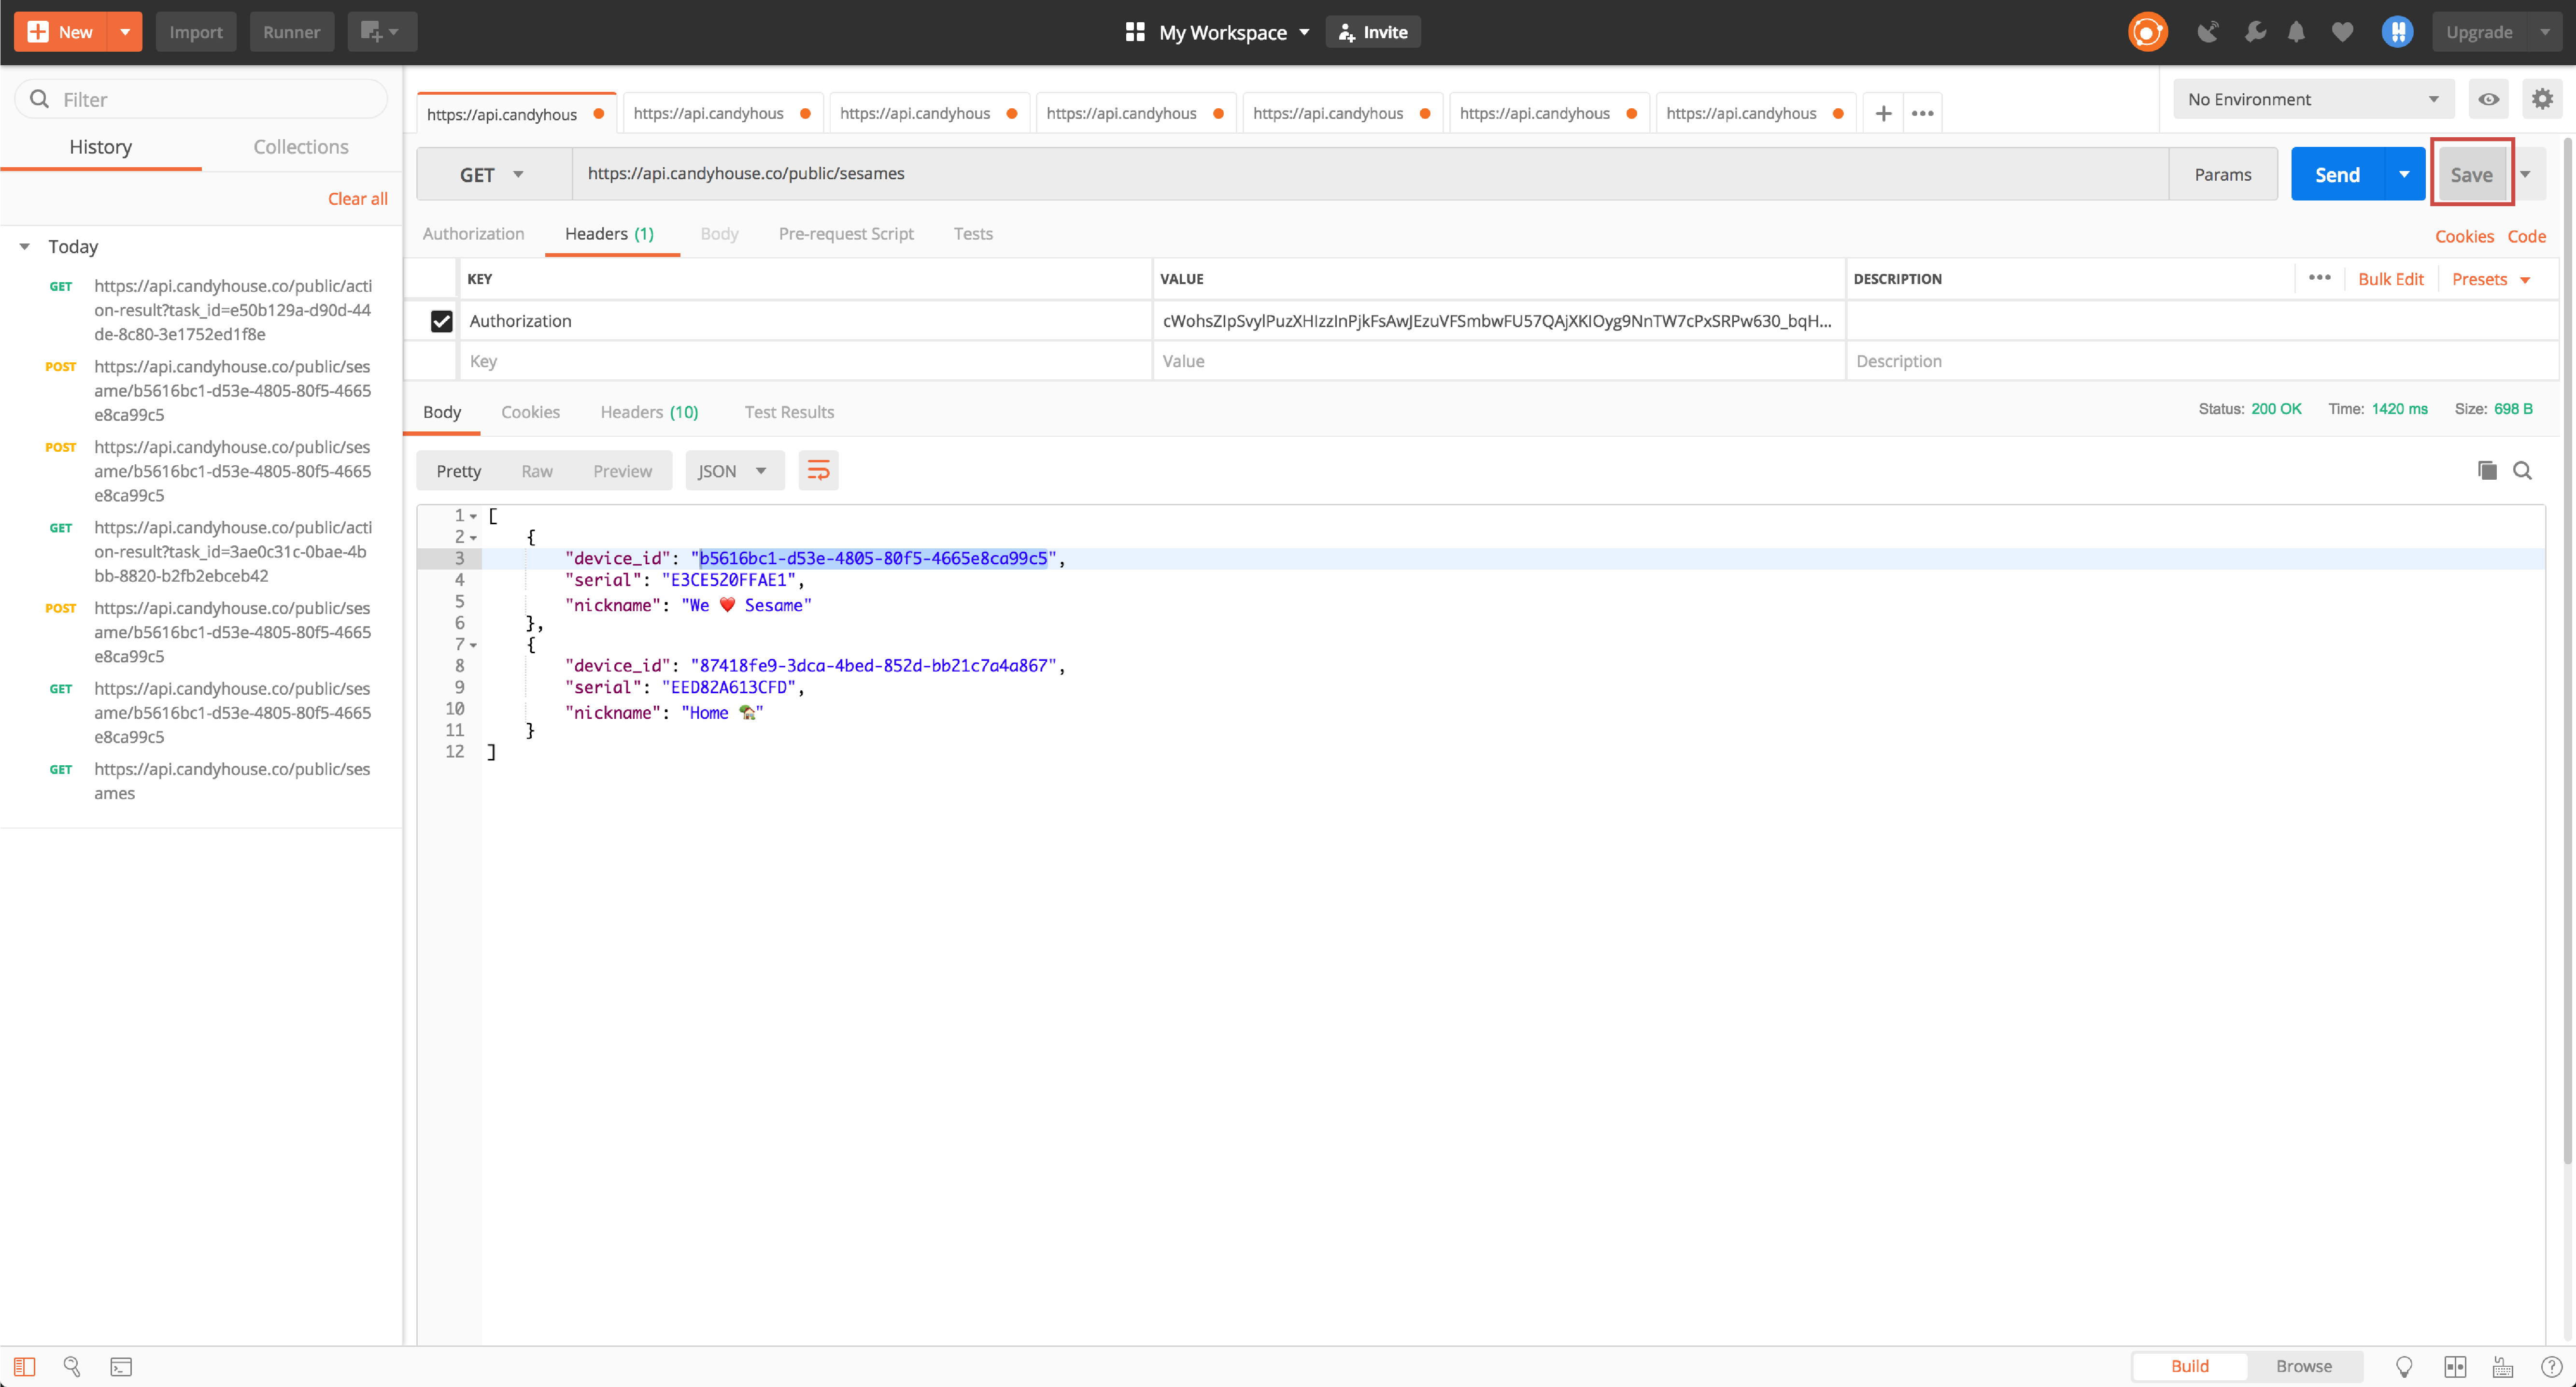
Task: Open tab options three-dot menu
Action: [x=1922, y=113]
